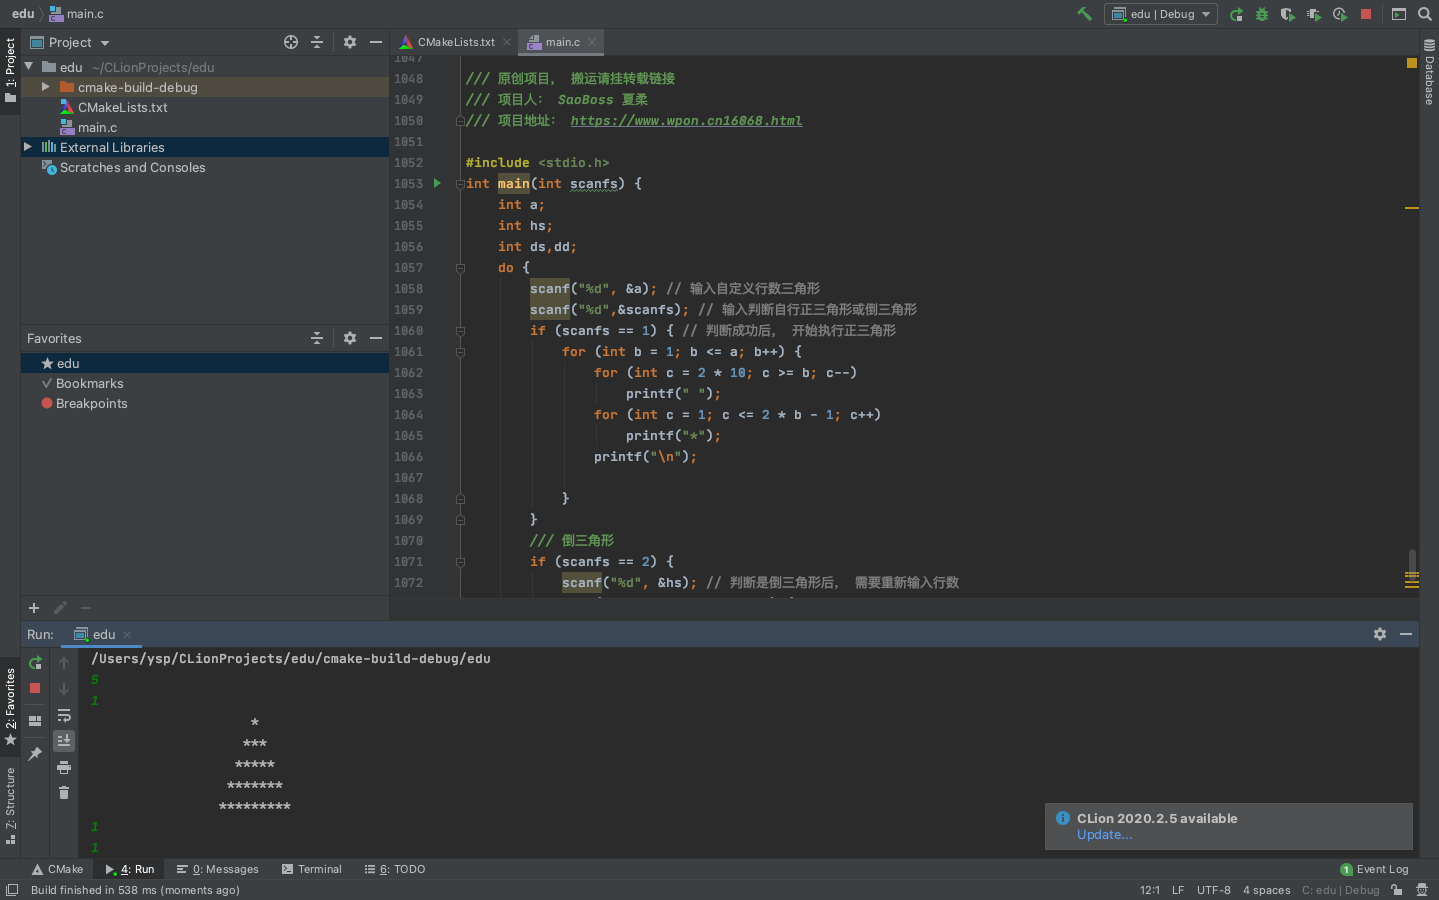Minimize the Run tool window
The width and height of the screenshot is (1439, 900).
click(x=1406, y=634)
